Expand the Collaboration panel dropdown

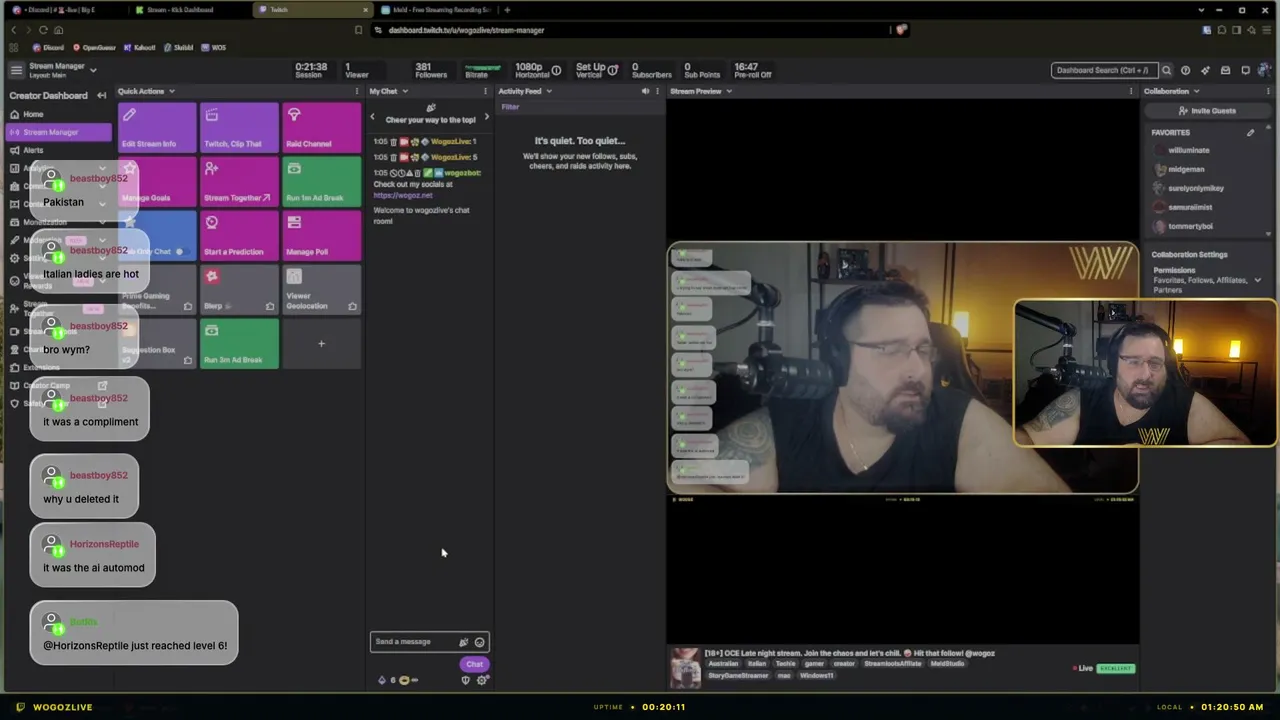(x=1196, y=91)
